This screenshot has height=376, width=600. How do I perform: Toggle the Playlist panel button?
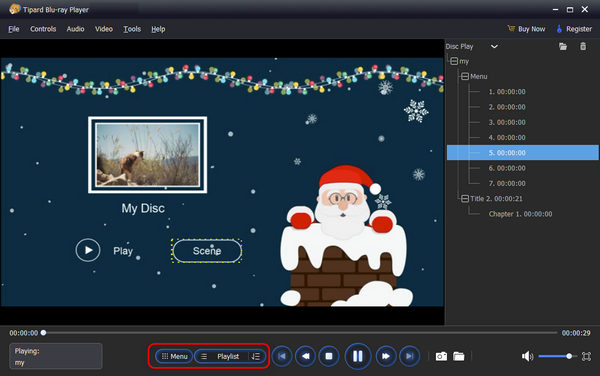[221, 356]
